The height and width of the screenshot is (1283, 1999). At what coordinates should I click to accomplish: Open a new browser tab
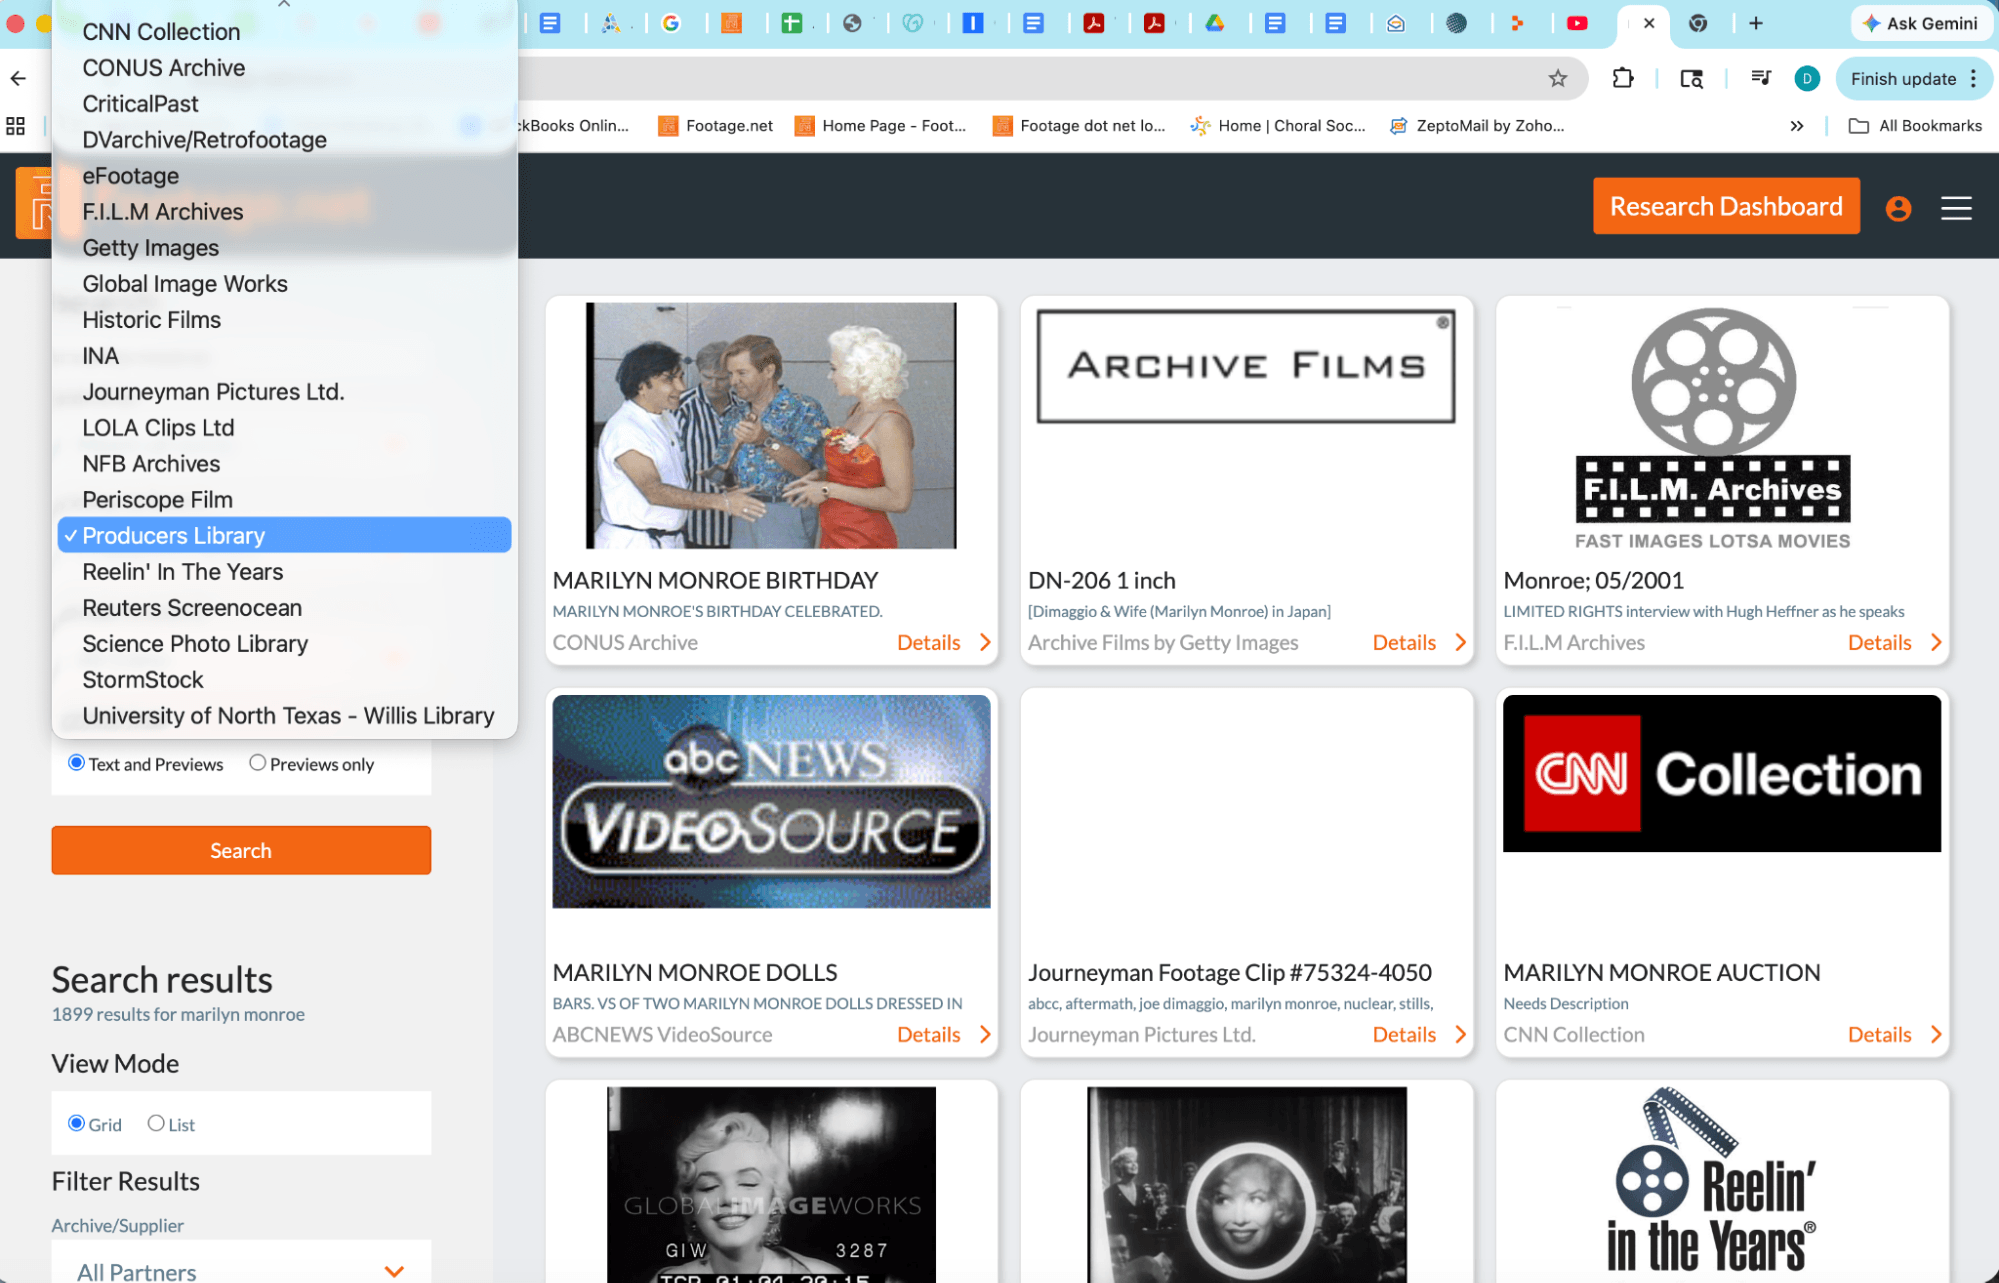[x=1756, y=23]
